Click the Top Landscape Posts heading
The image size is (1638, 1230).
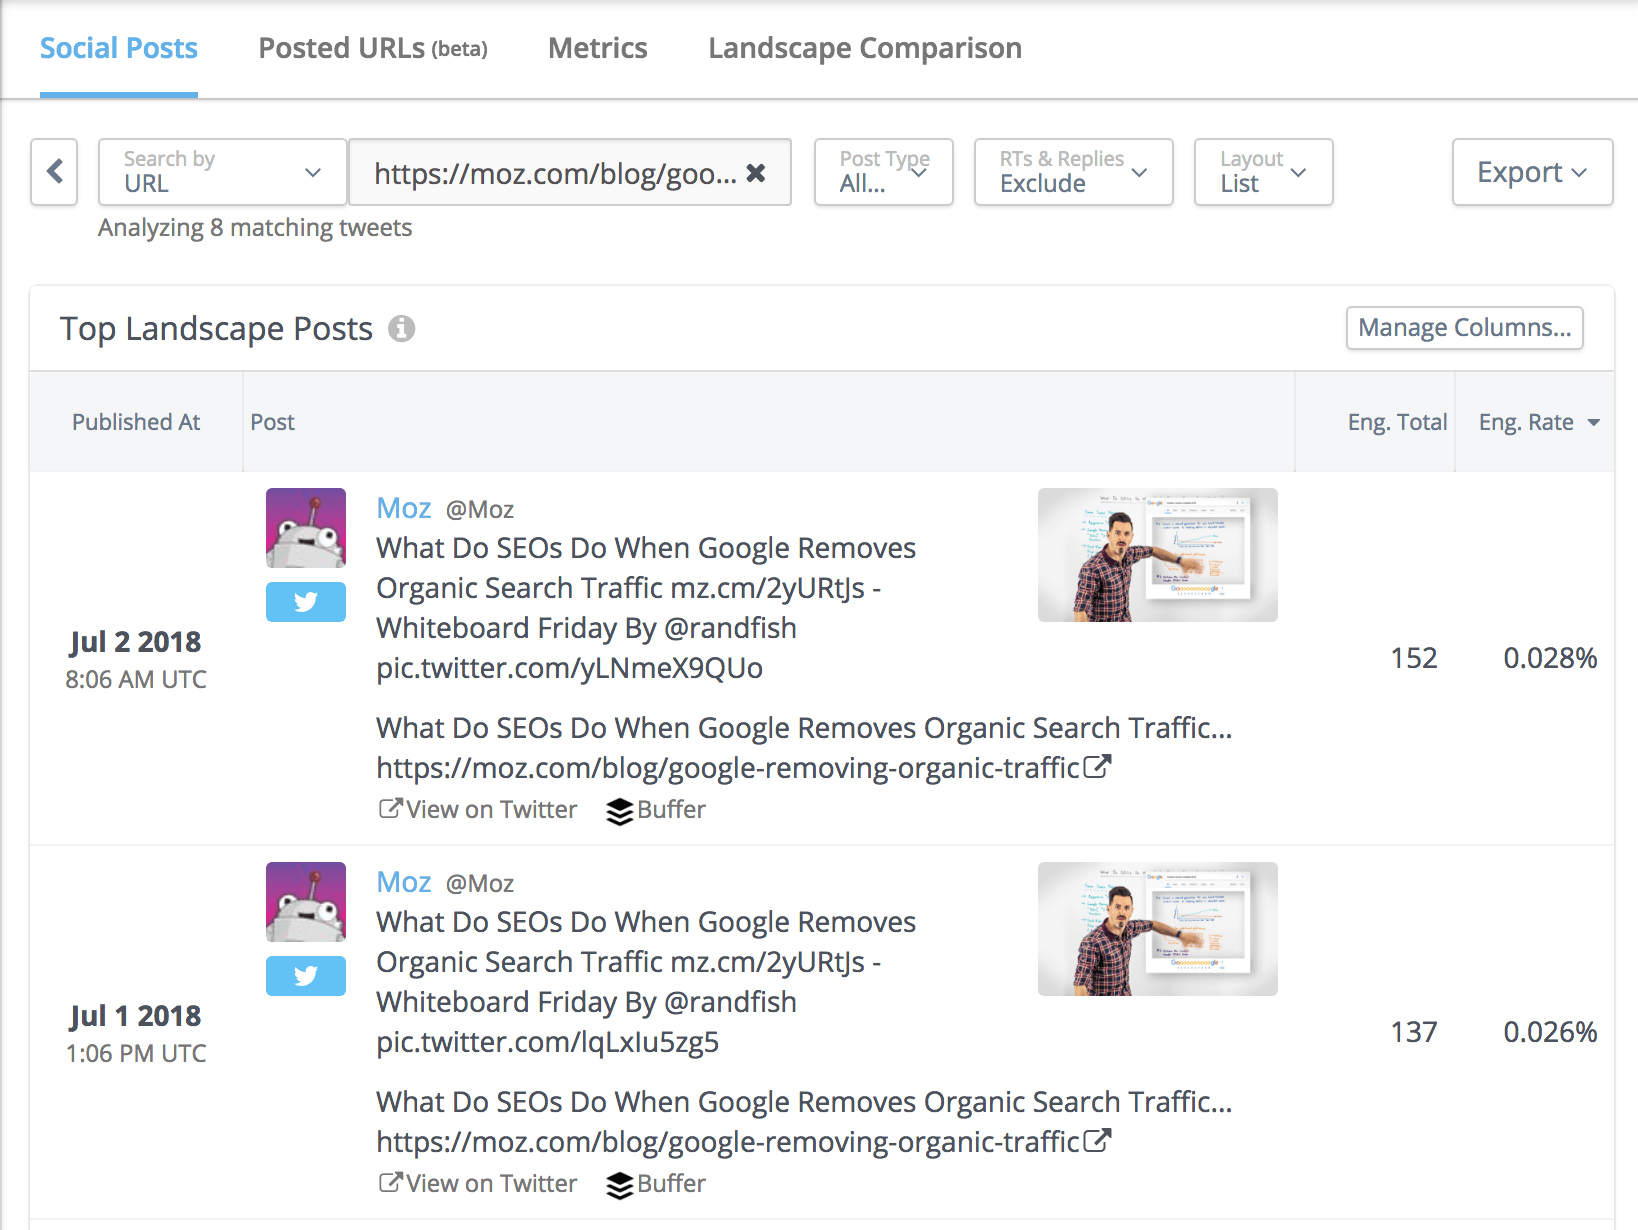tap(216, 329)
